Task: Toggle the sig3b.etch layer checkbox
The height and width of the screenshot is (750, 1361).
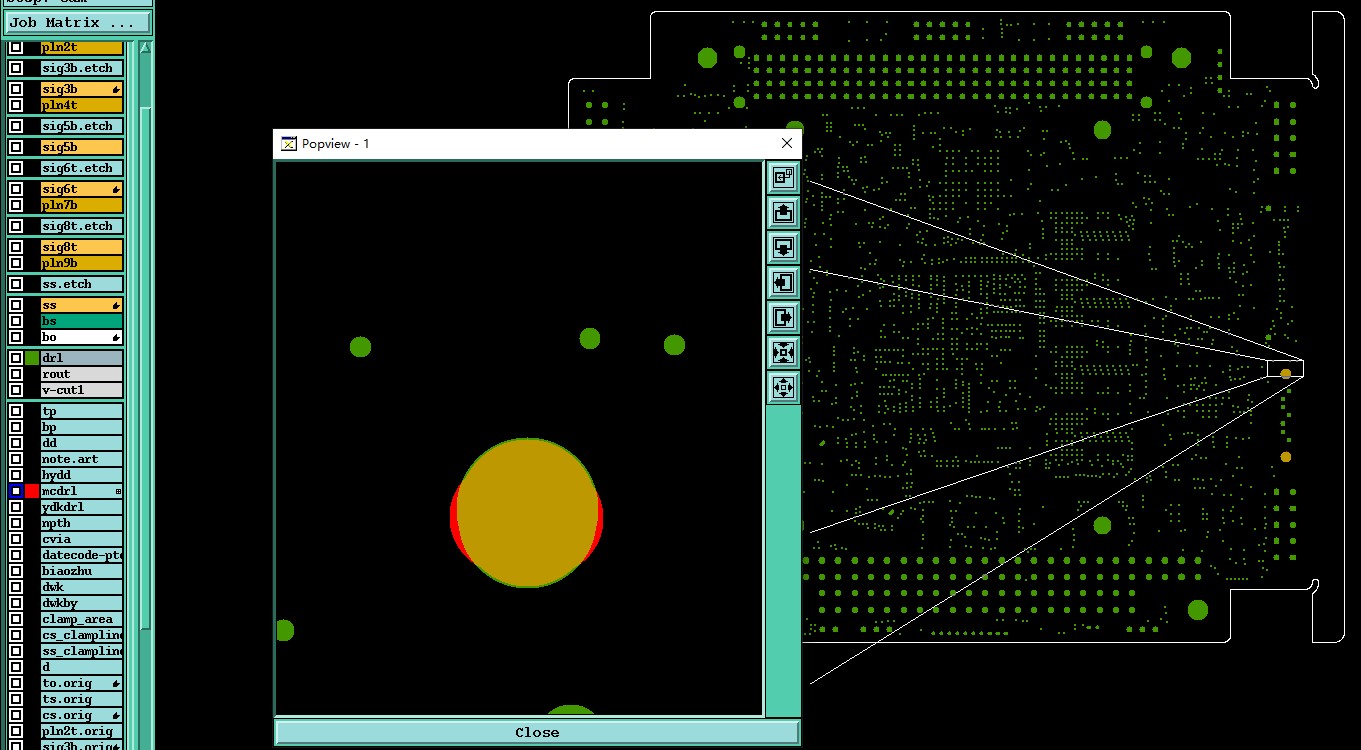Action: point(16,68)
